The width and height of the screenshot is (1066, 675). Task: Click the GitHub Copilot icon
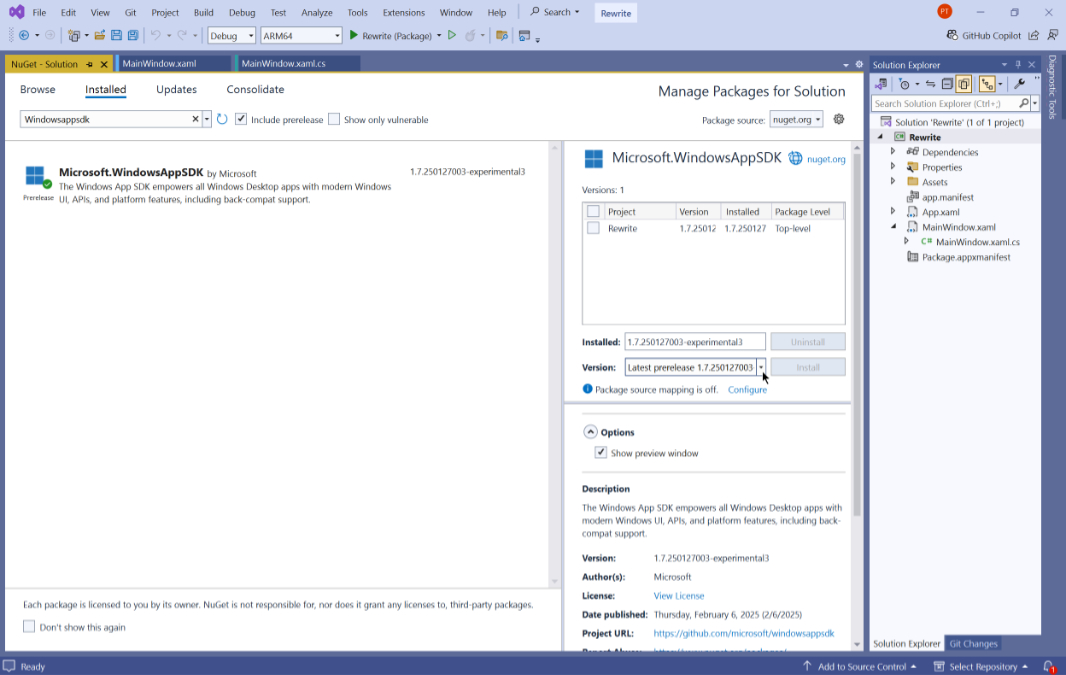953,35
